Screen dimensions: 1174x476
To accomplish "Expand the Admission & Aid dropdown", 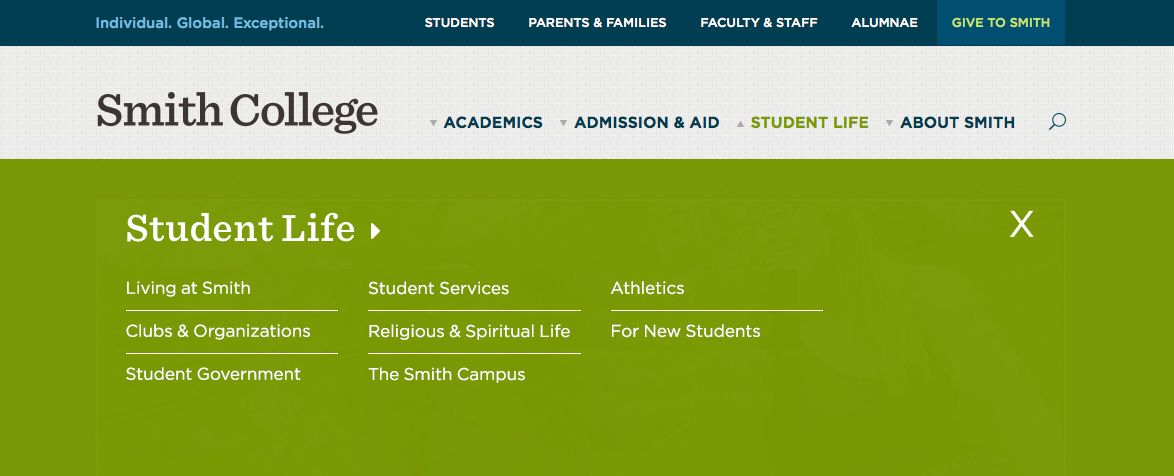I will (x=646, y=123).
